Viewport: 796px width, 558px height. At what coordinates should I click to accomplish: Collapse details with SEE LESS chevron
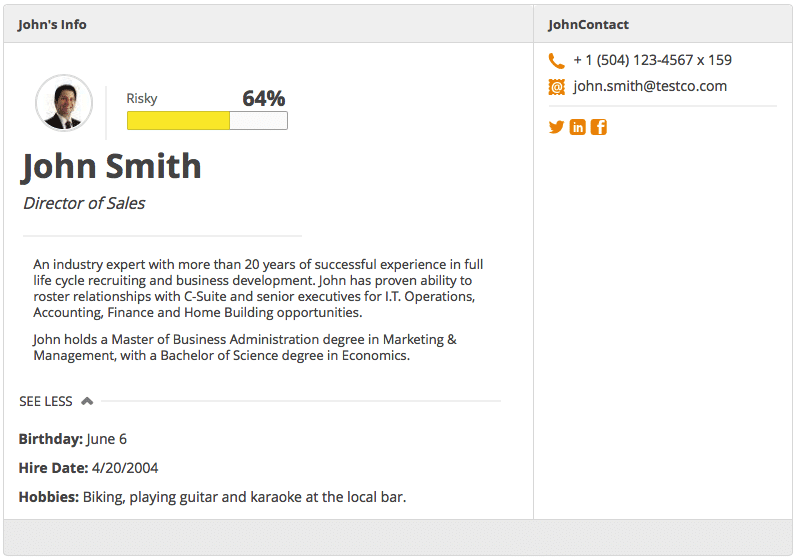point(87,401)
